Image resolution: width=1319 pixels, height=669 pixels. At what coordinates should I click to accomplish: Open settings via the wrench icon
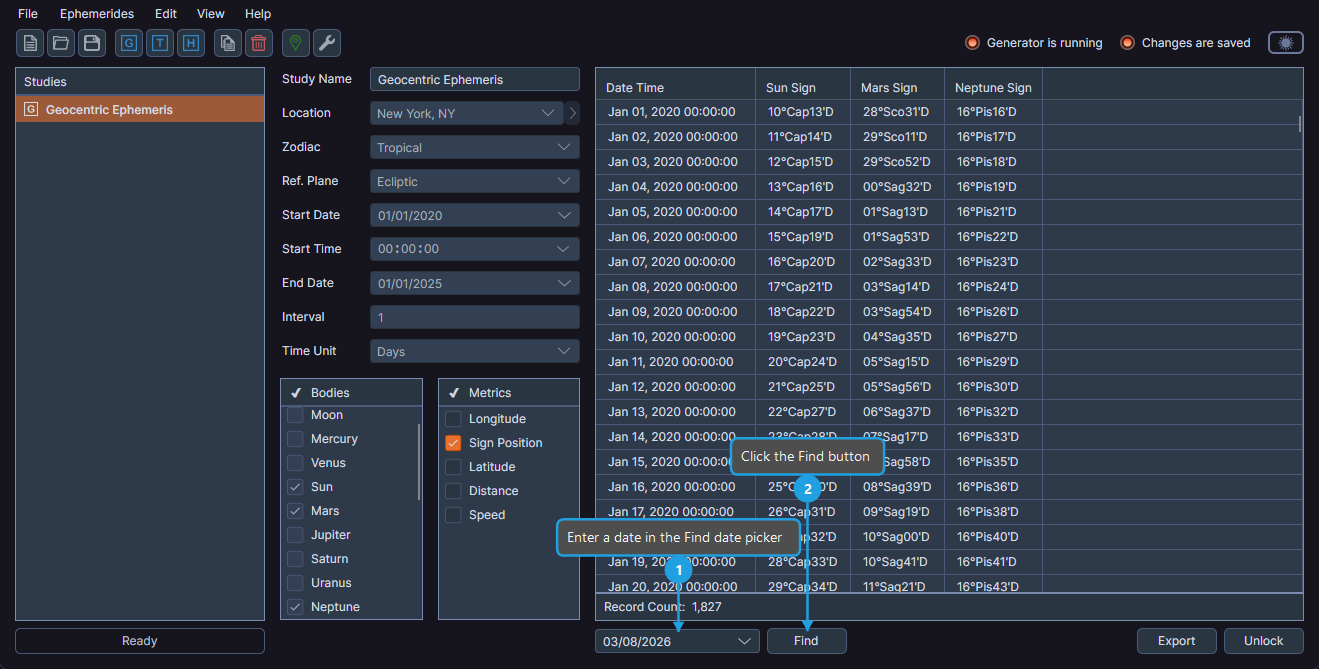pyautogui.click(x=325, y=43)
